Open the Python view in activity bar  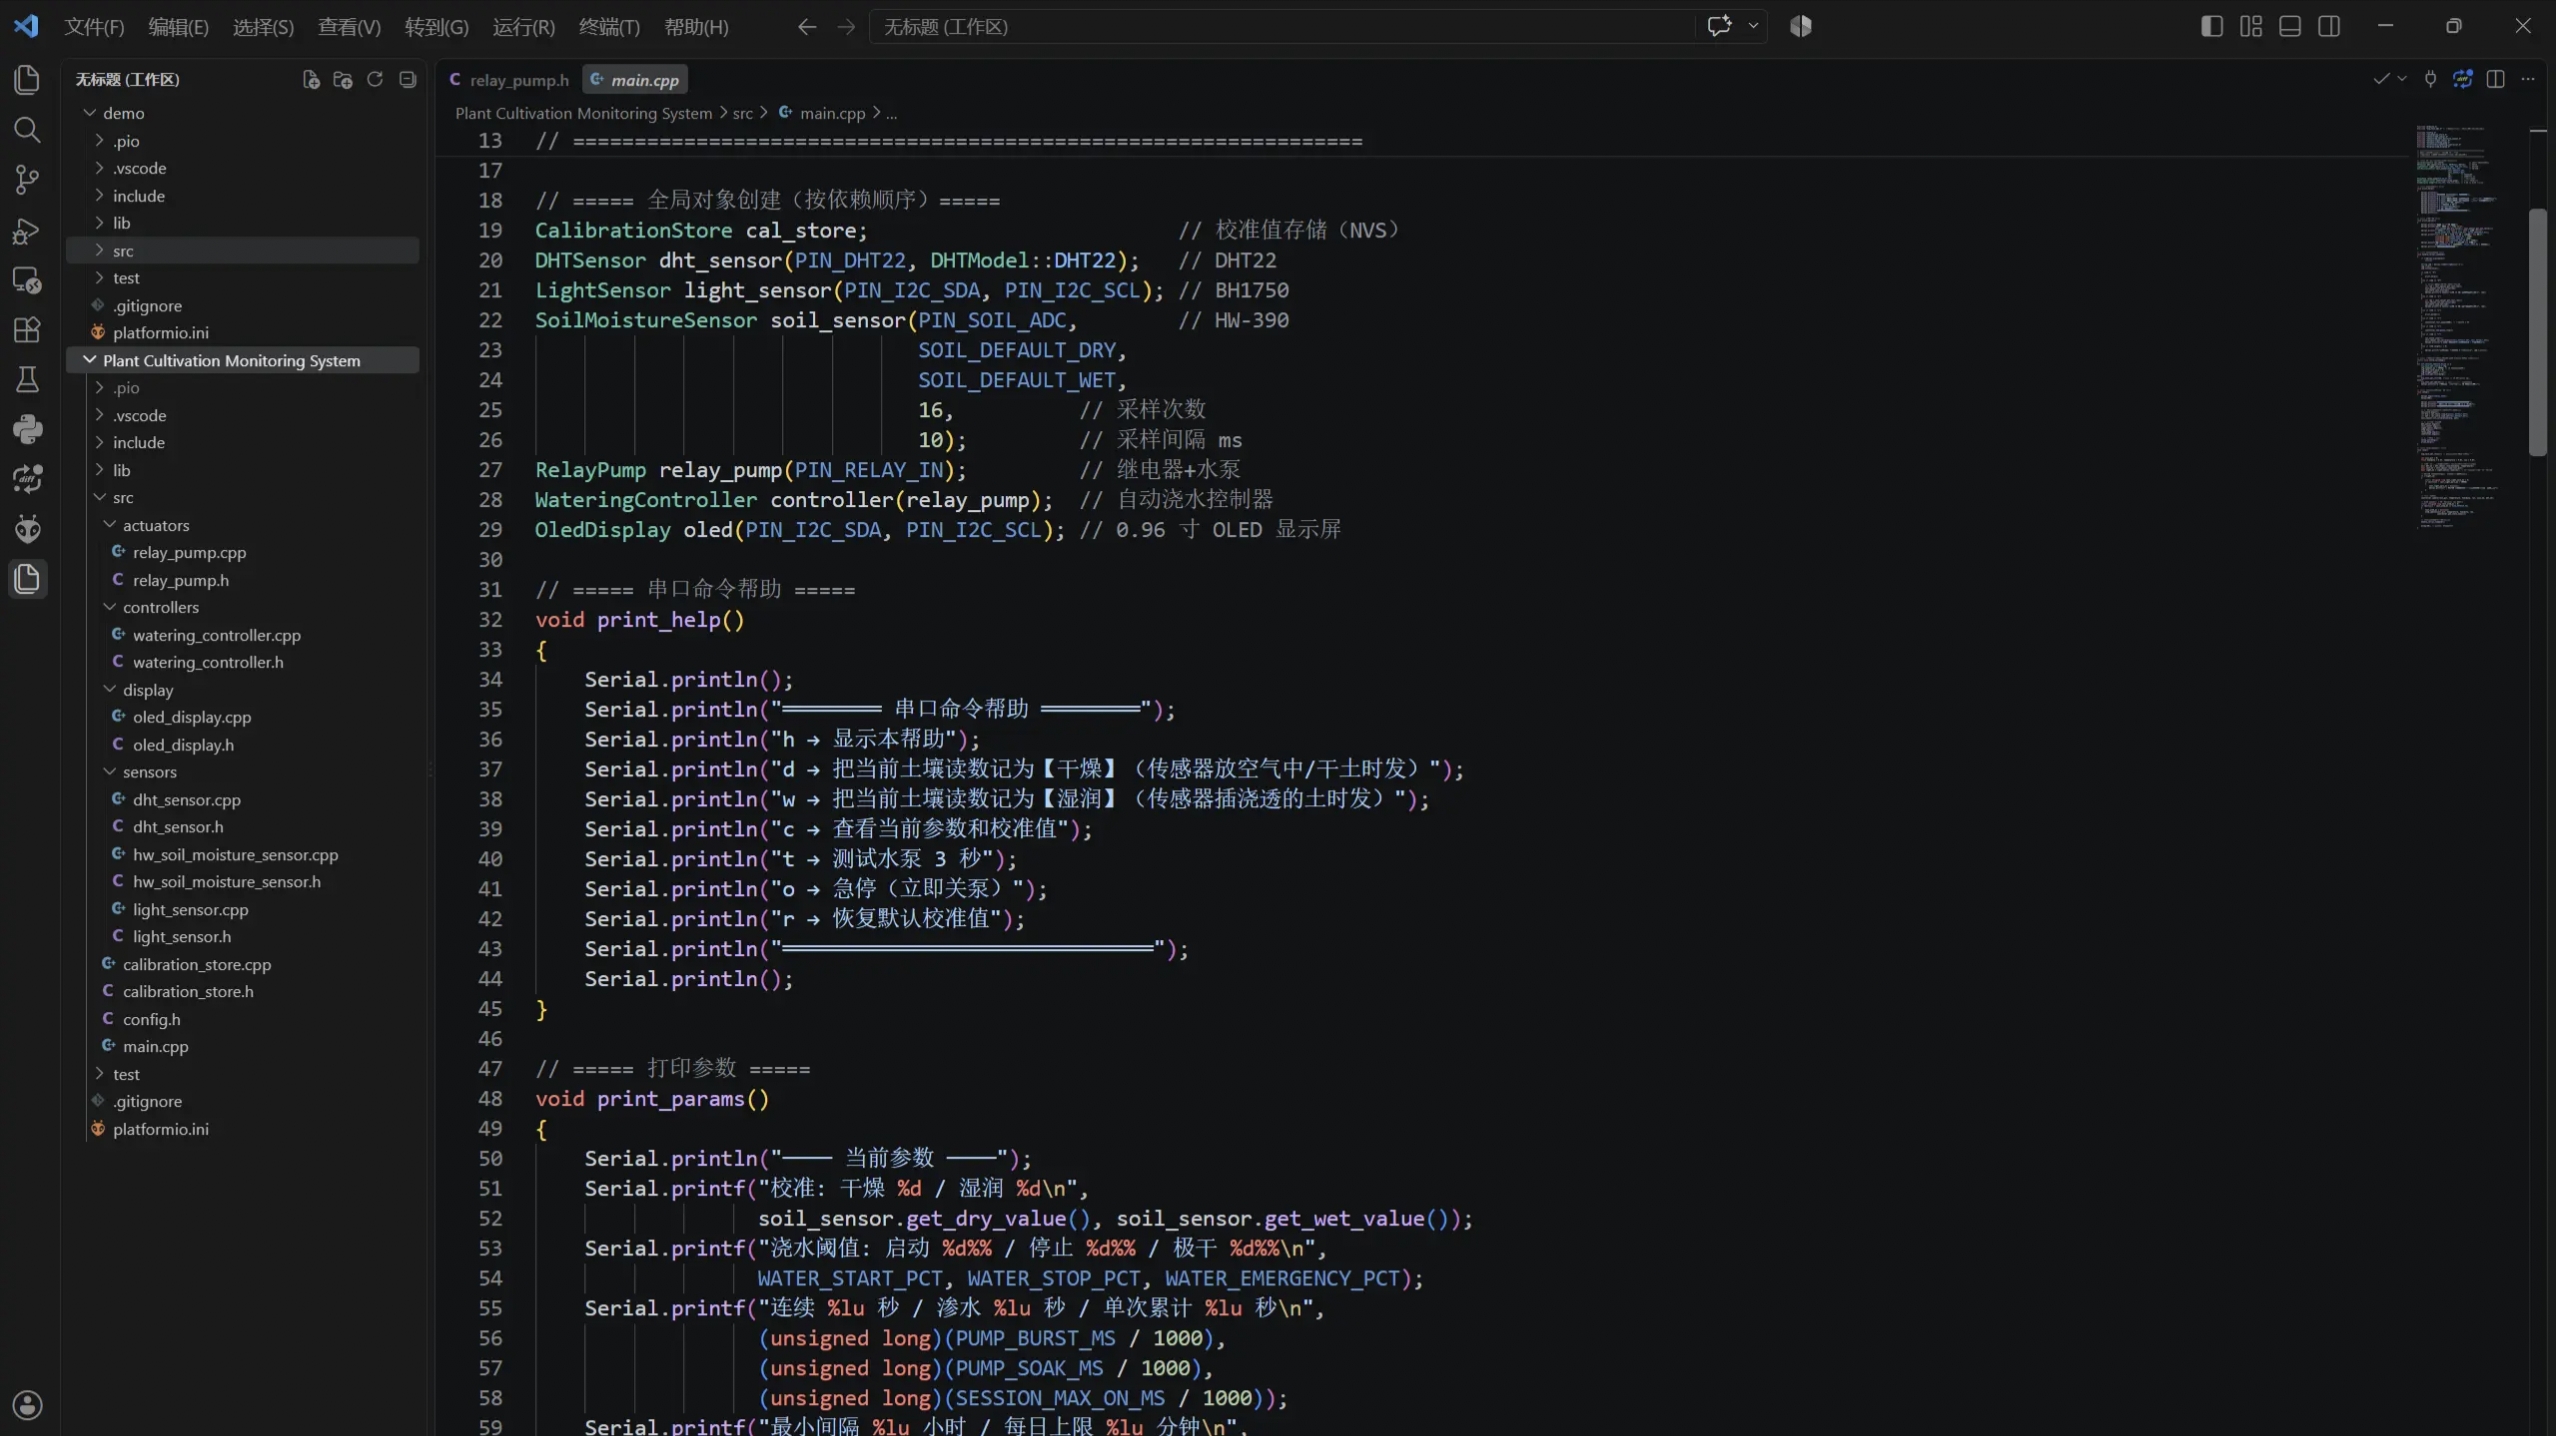pyautogui.click(x=27, y=430)
